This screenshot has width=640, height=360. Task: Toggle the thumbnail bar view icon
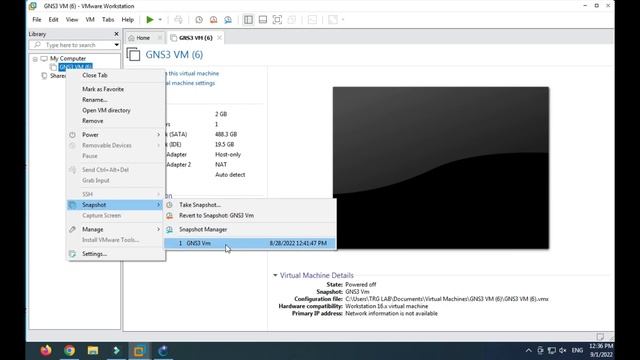point(263,20)
